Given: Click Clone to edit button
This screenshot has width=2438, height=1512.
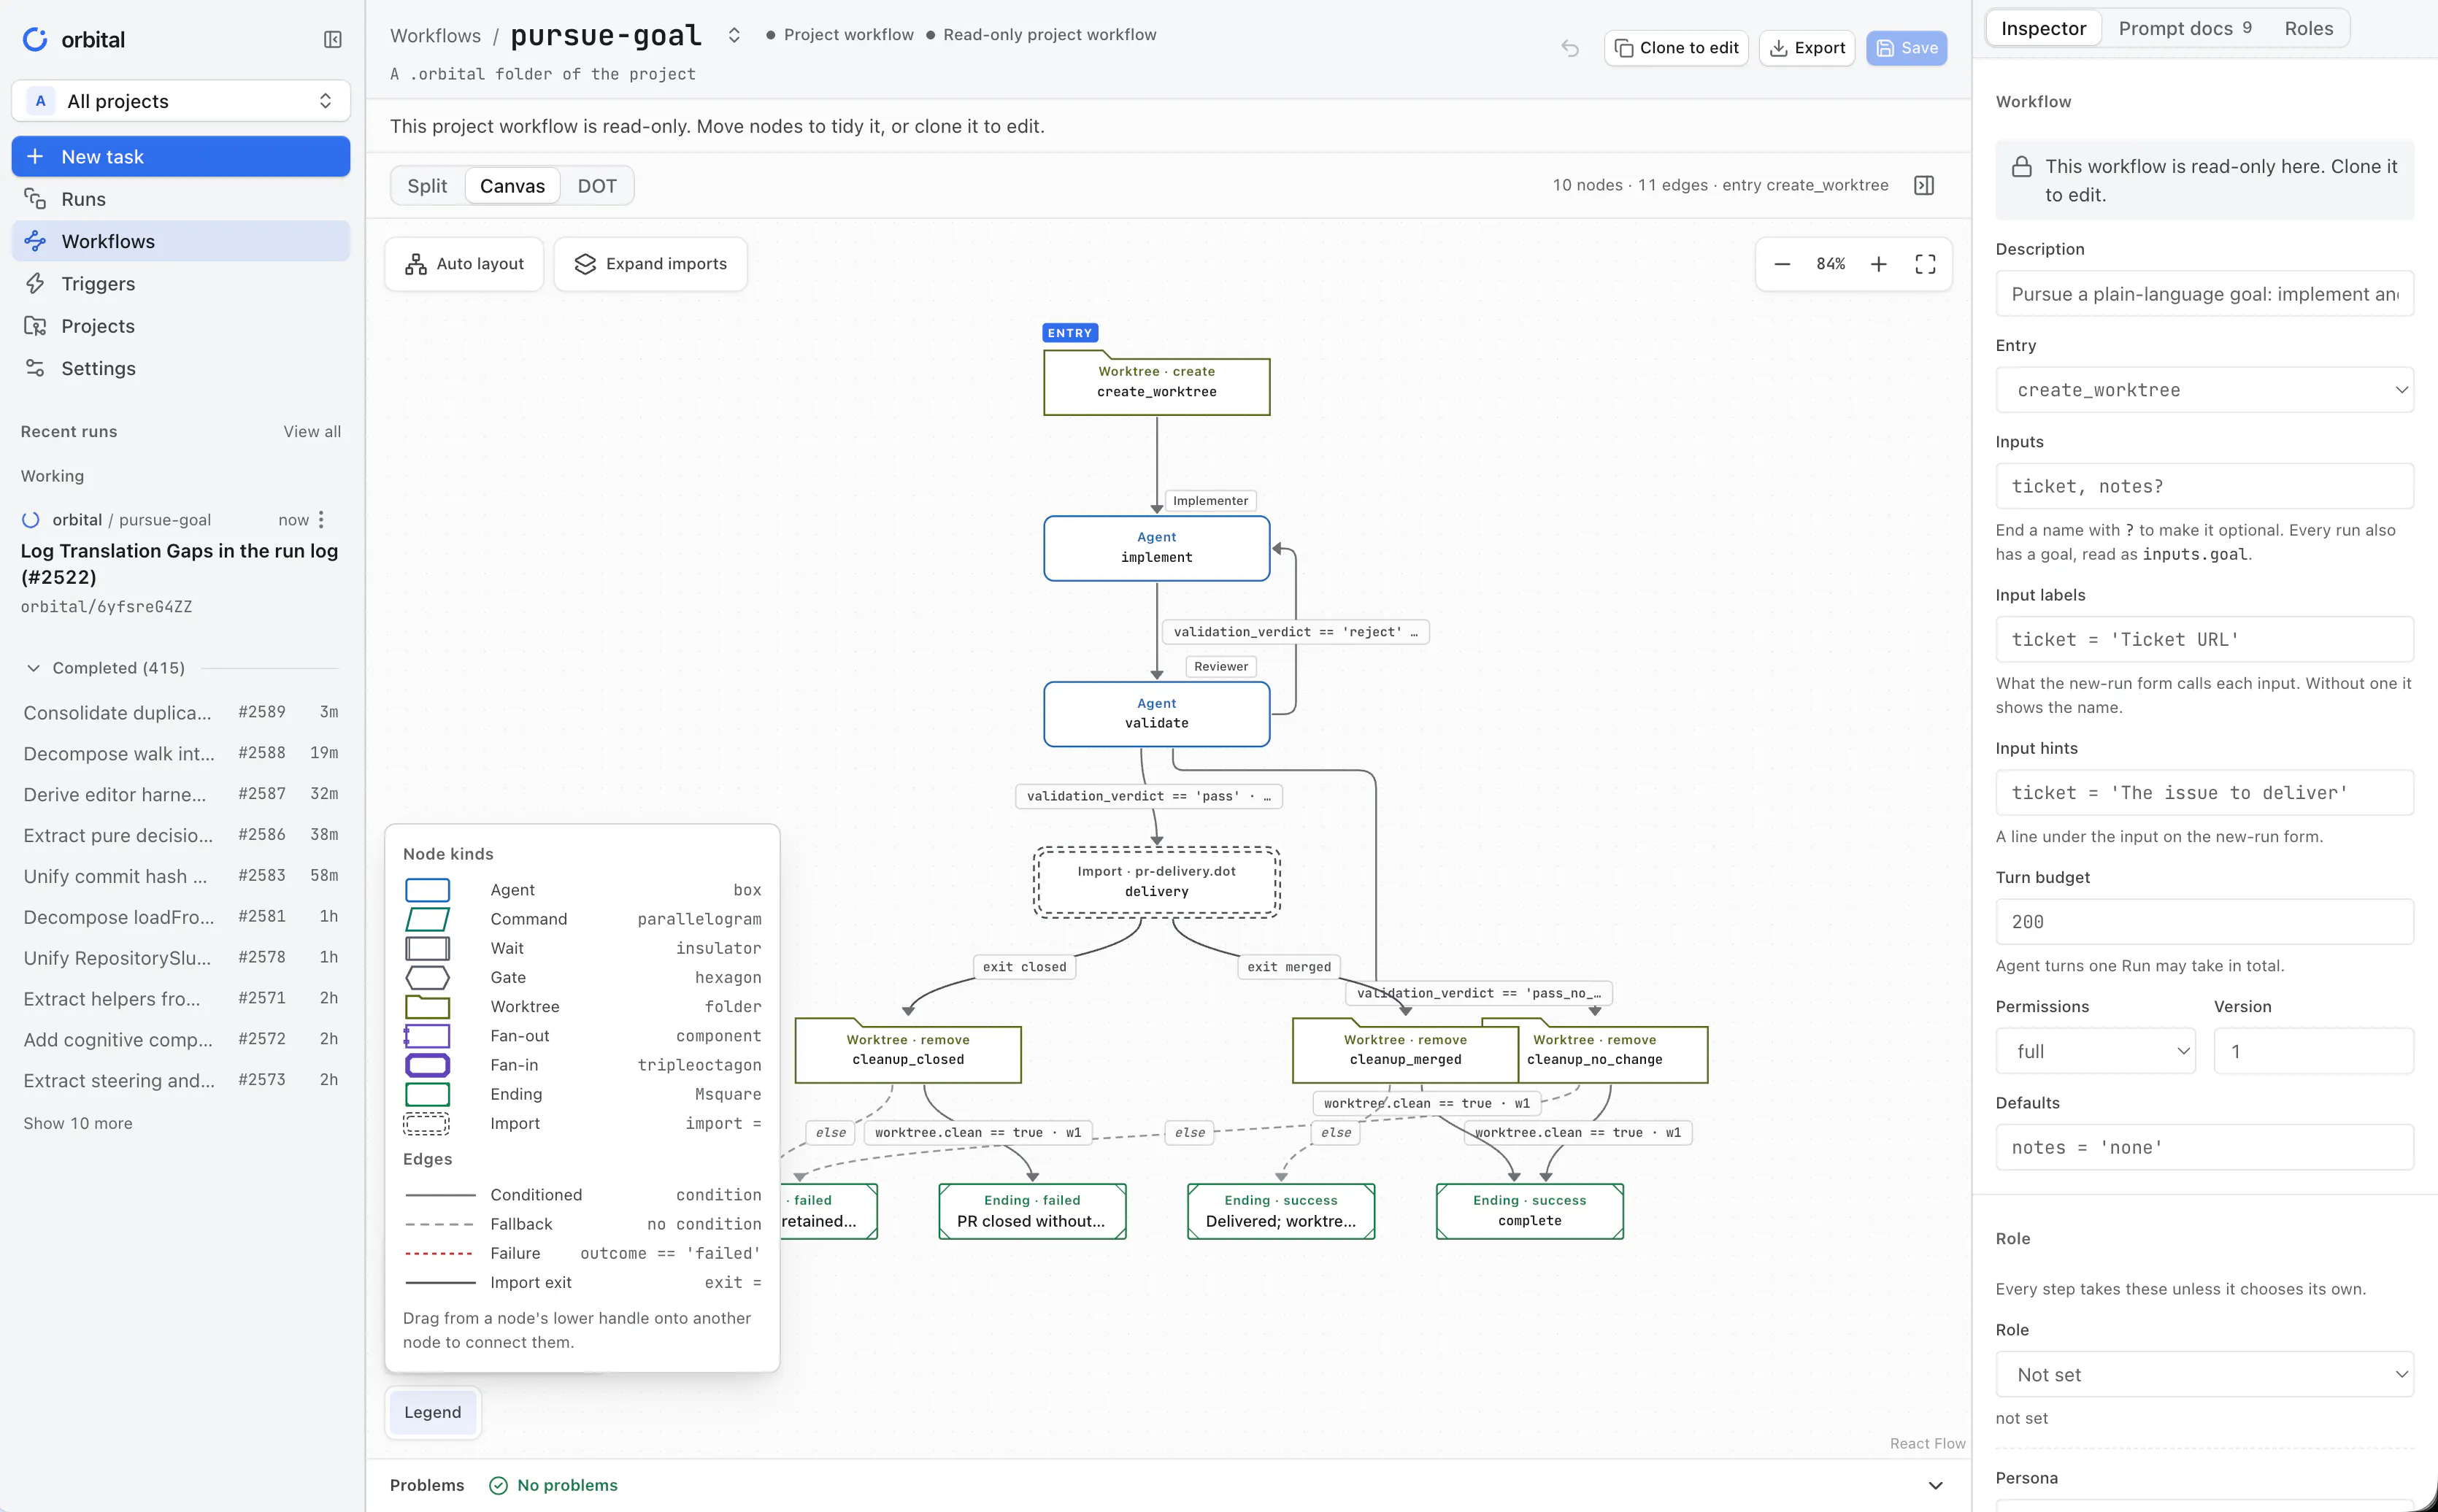Looking at the screenshot, I should (1676, 48).
